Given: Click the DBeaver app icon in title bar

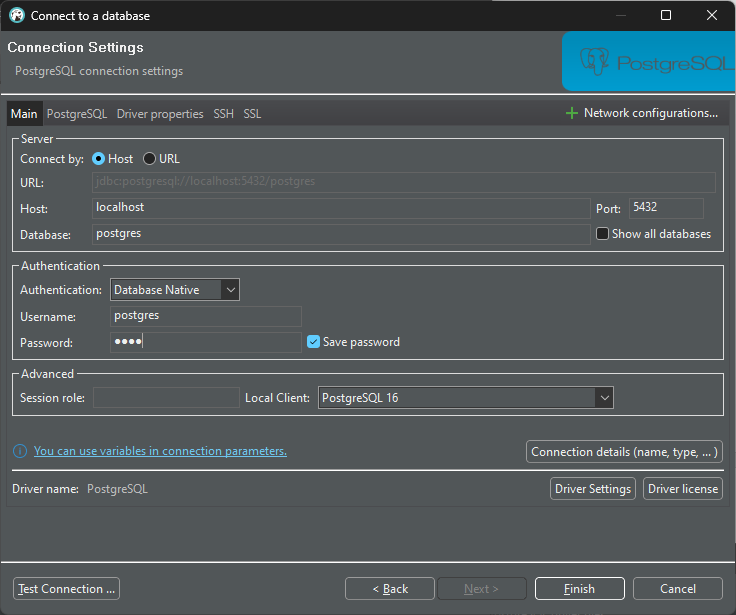Looking at the screenshot, I should [17, 15].
